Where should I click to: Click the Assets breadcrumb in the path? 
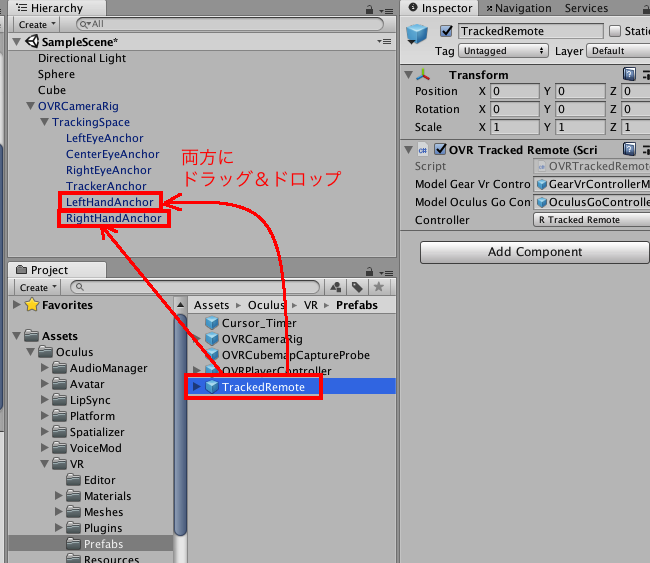pos(211,305)
